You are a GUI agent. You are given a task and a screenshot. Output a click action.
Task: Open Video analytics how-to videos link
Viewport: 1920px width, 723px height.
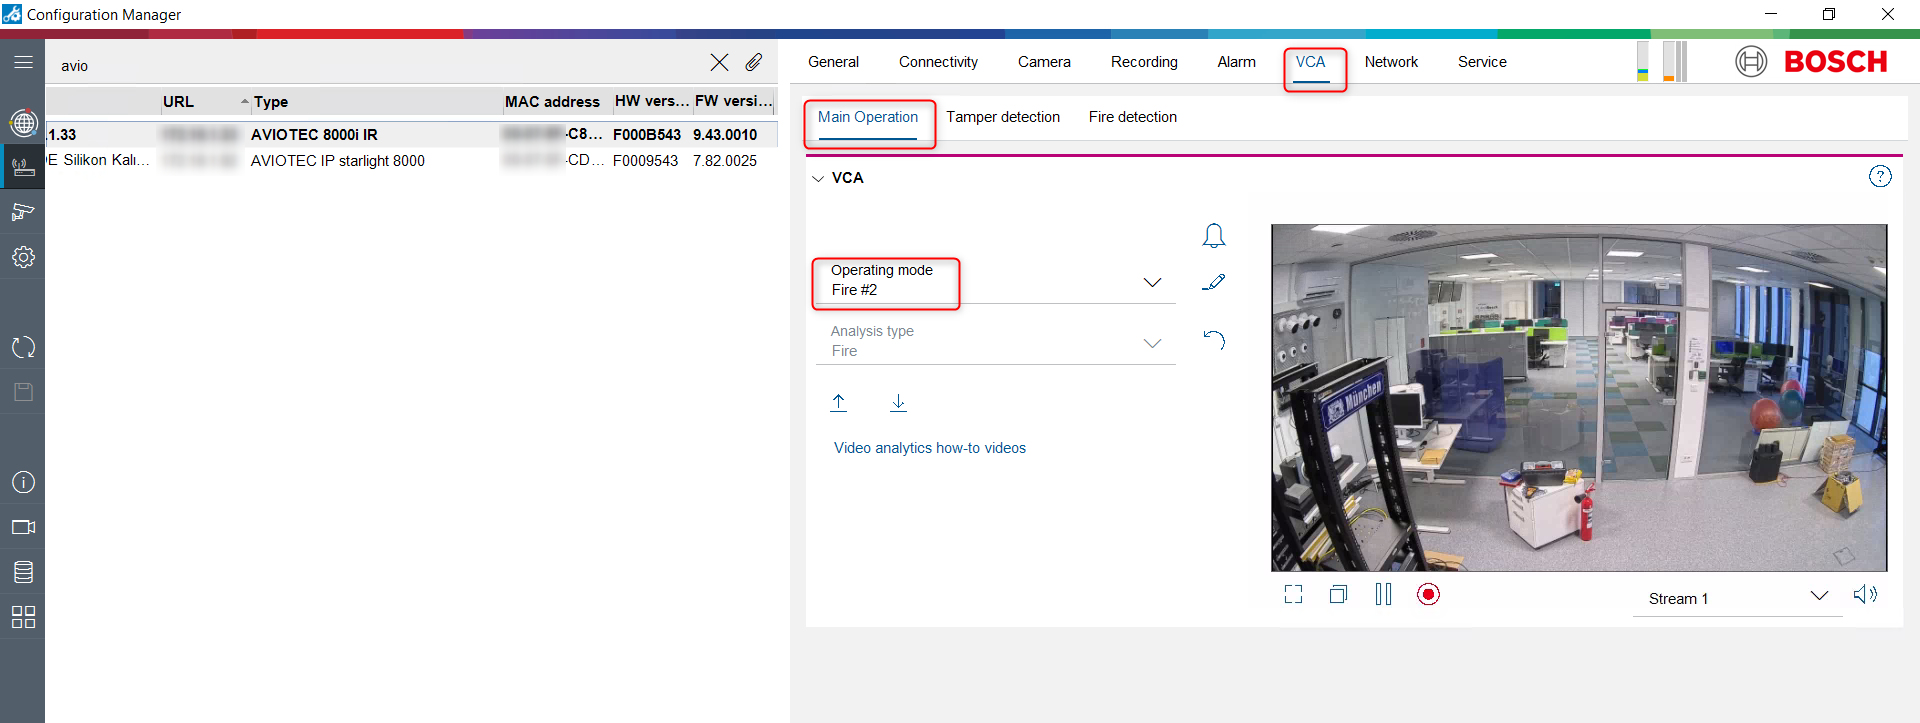930,448
